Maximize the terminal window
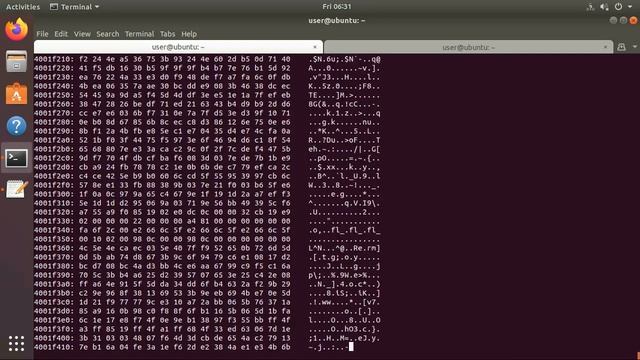The height and width of the screenshot is (360, 640). coord(623,20)
